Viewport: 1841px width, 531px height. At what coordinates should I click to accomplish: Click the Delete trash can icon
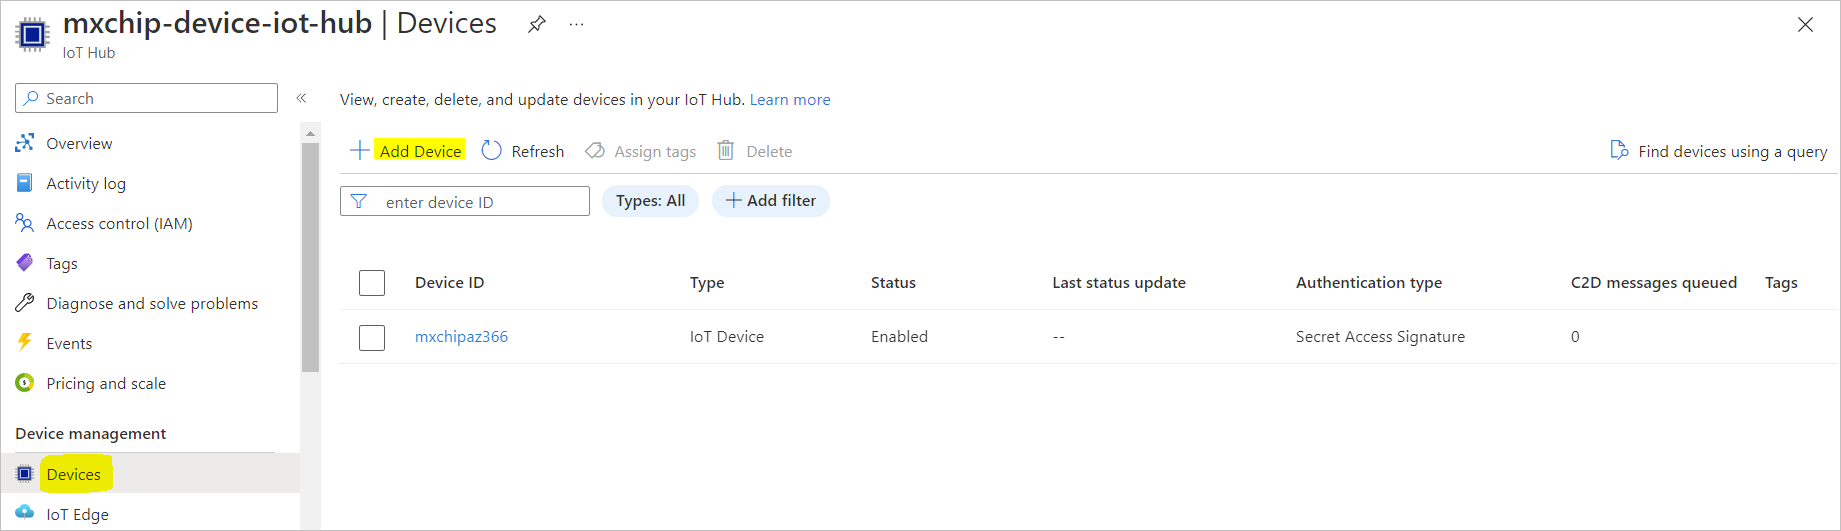coord(726,150)
